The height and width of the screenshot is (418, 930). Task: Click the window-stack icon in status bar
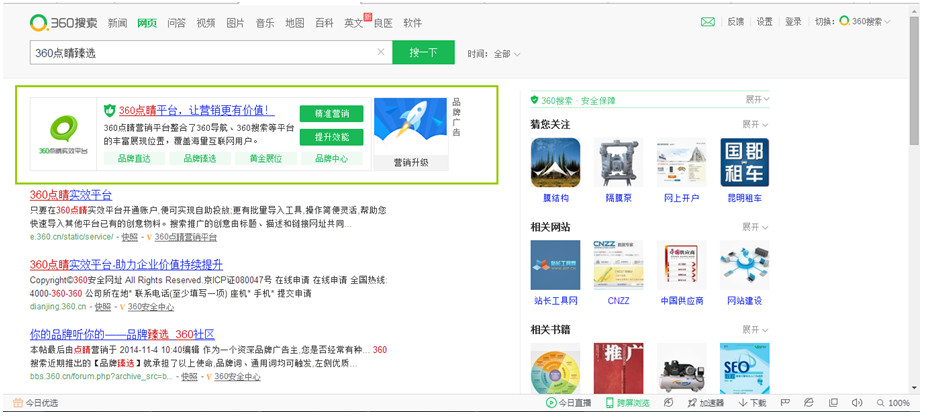point(833,403)
